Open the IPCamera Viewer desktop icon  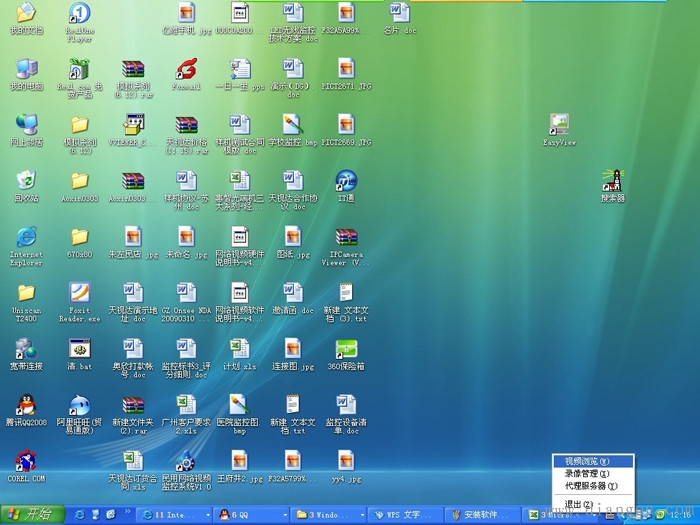[346, 238]
